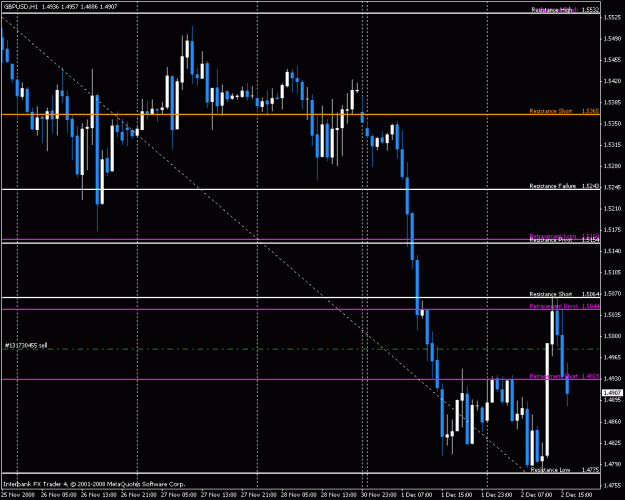Click price axis value 1.5210
This screenshot has width=625, height=500.
tap(612, 209)
